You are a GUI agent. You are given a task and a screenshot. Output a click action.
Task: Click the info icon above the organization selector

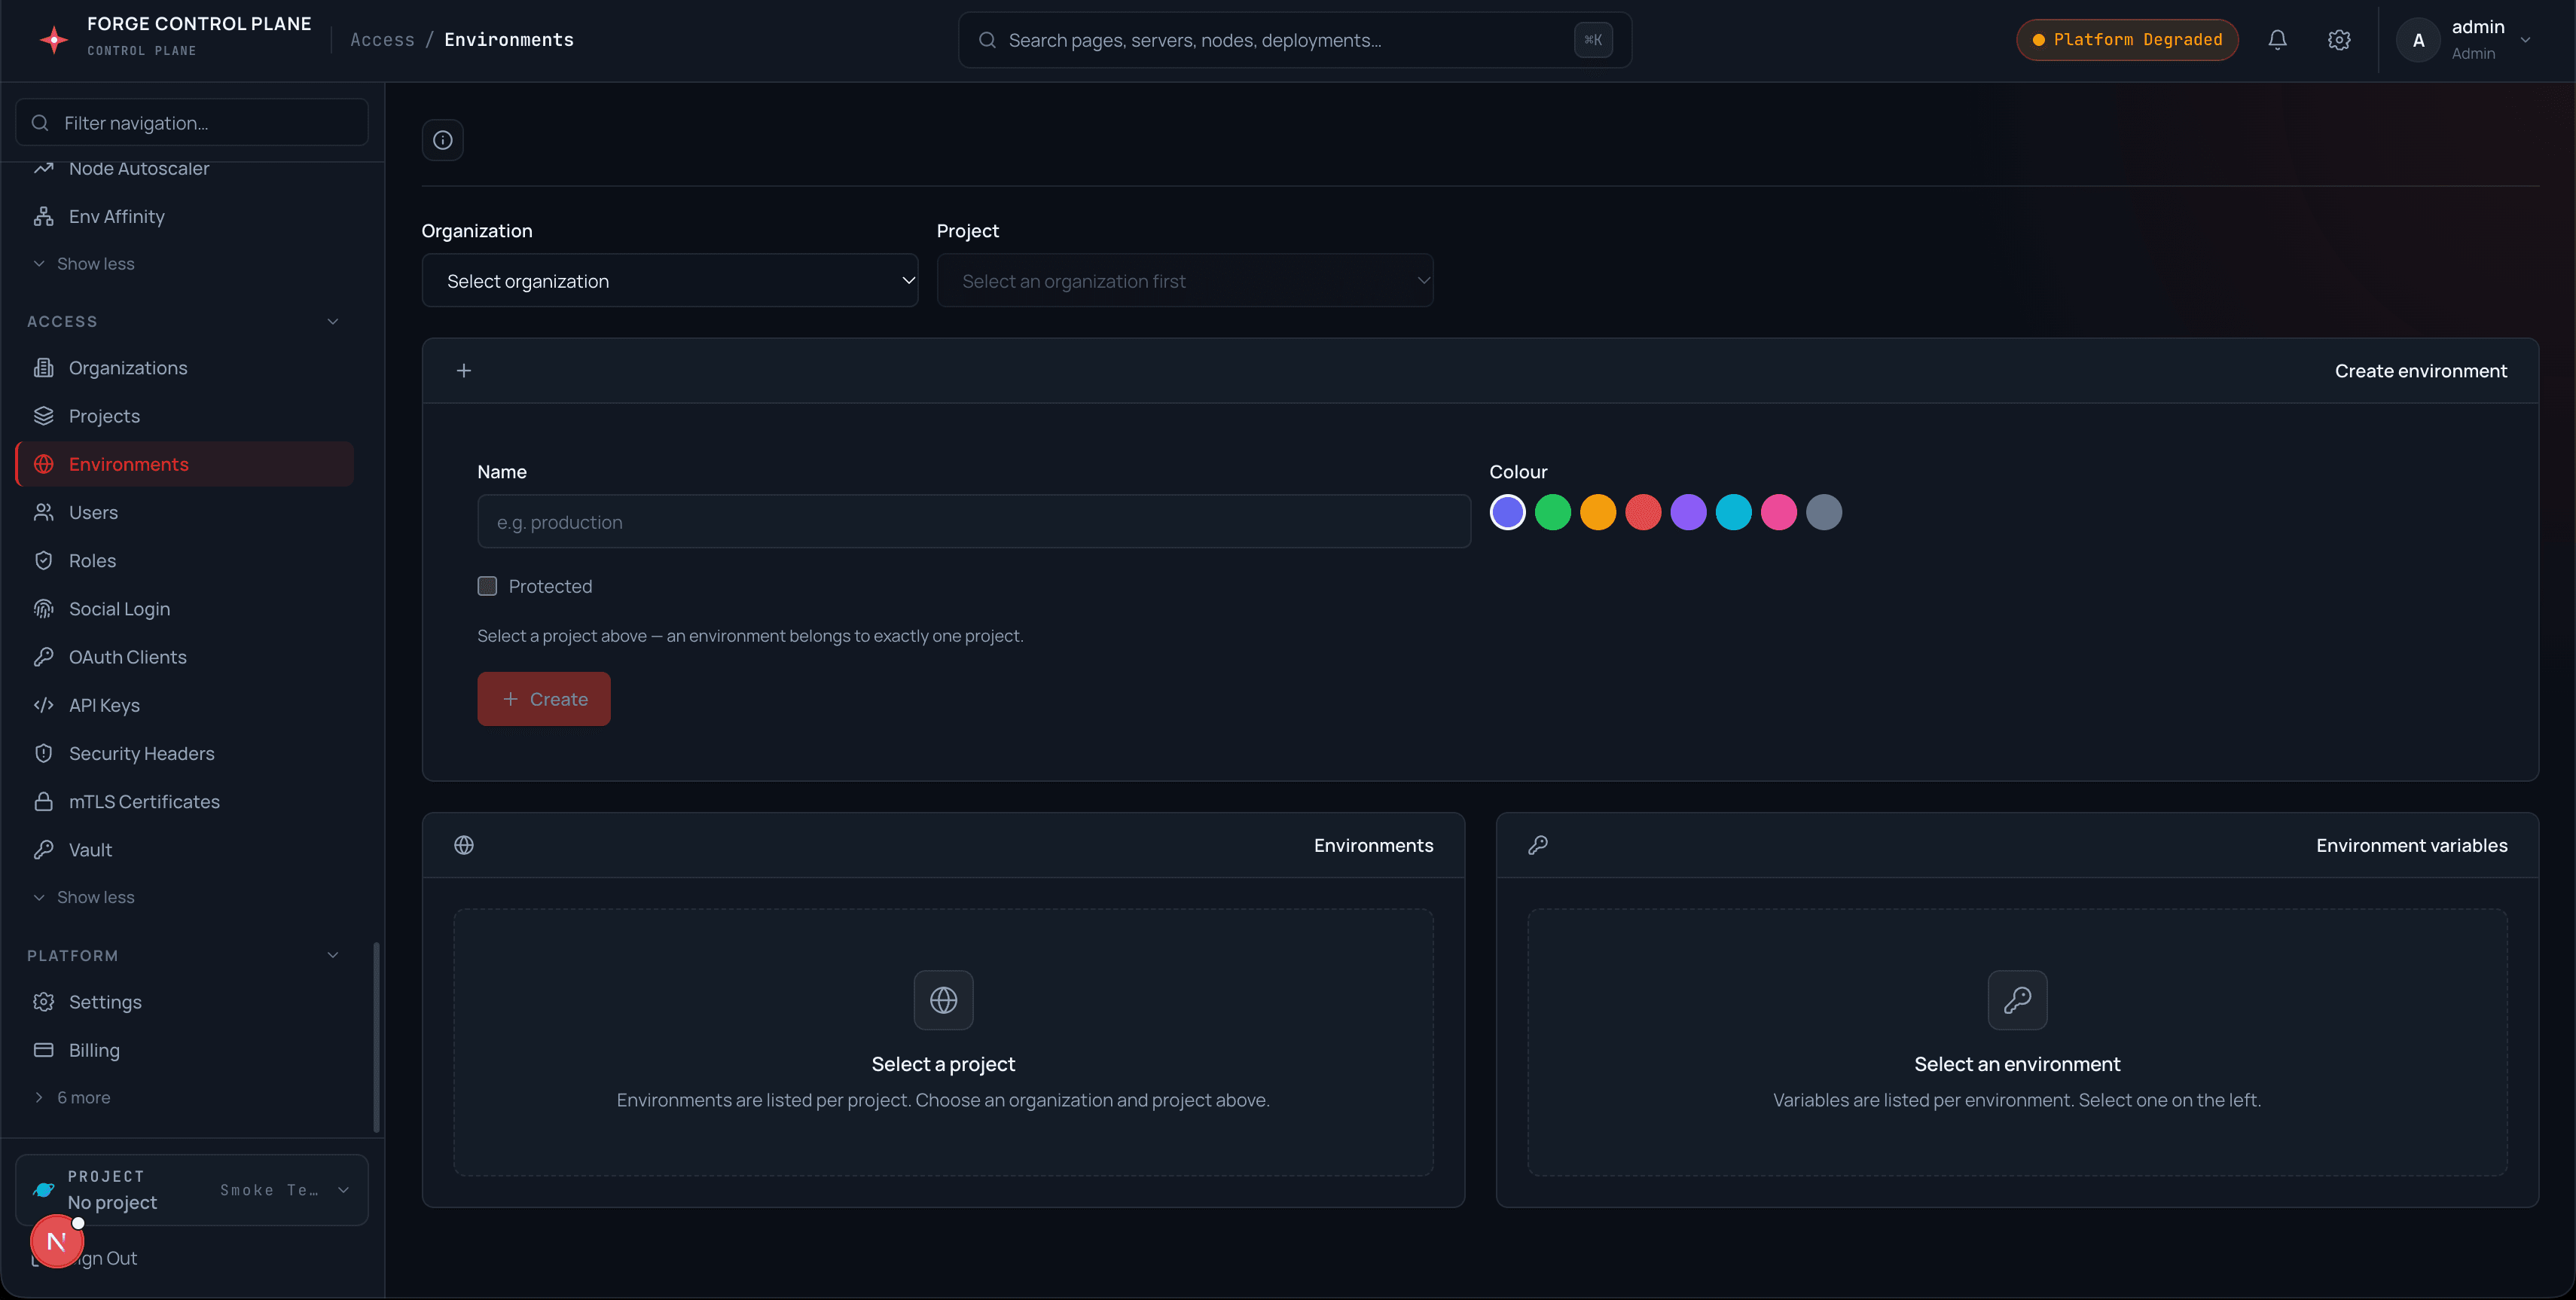click(443, 140)
